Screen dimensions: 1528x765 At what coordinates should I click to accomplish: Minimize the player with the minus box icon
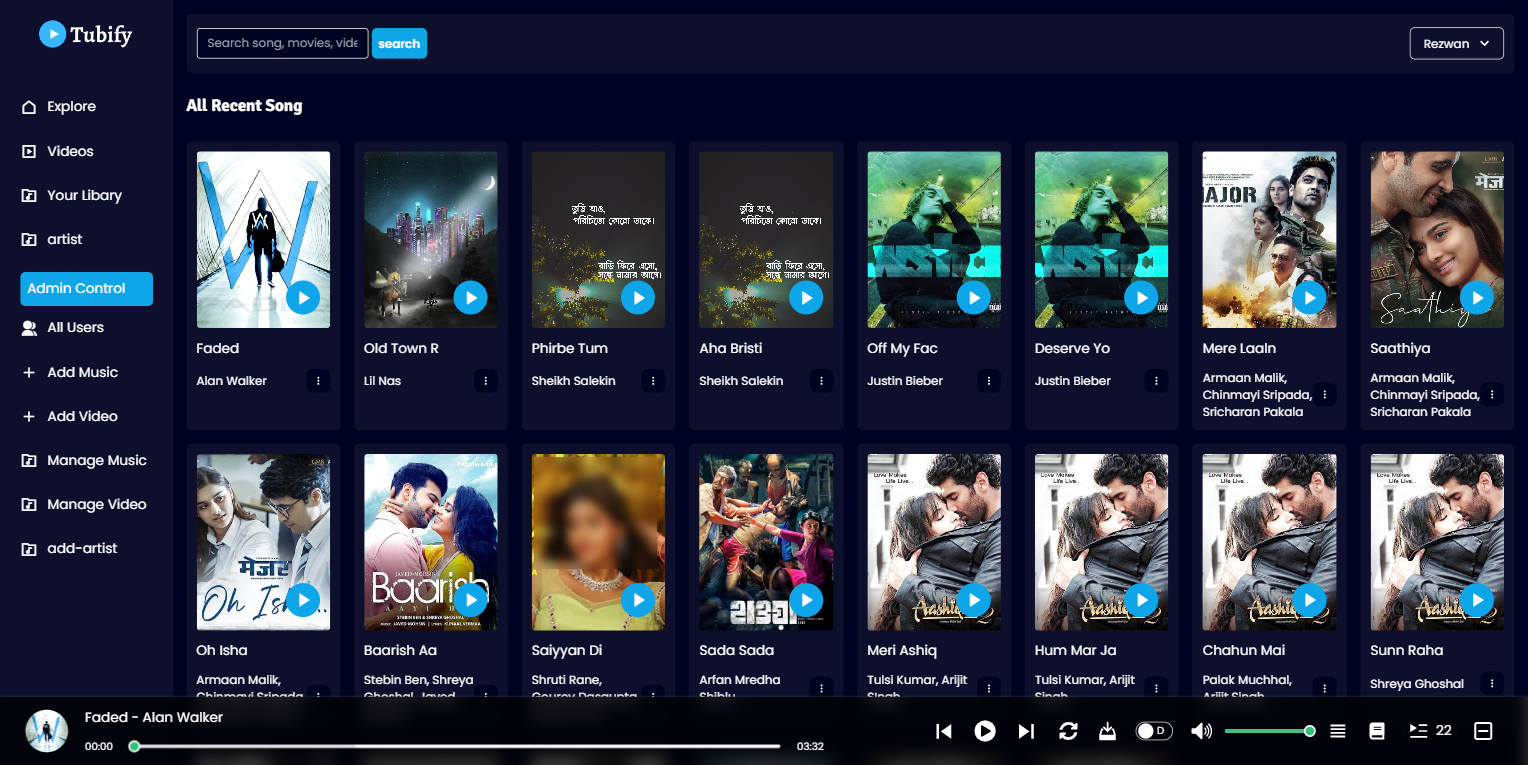point(1483,731)
